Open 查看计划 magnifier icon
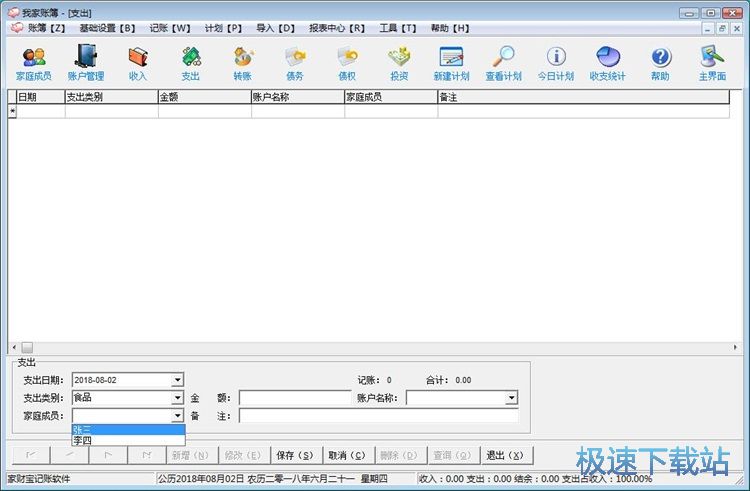 (x=503, y=63)
